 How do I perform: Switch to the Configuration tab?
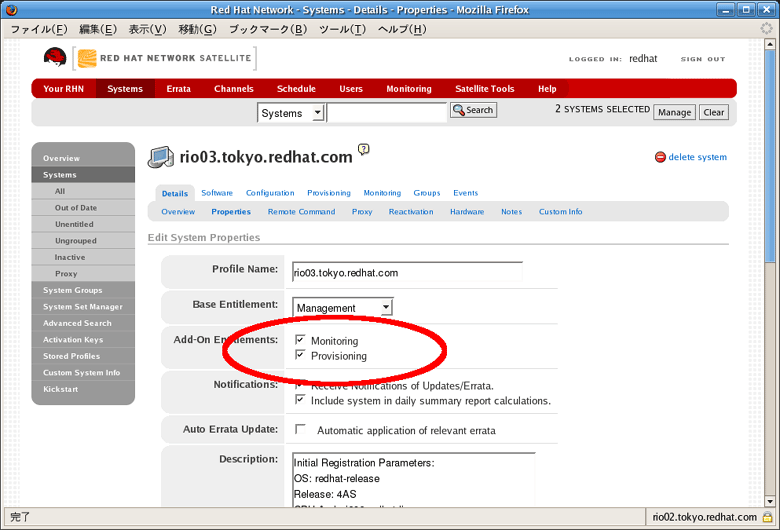[x=270, y=193]
